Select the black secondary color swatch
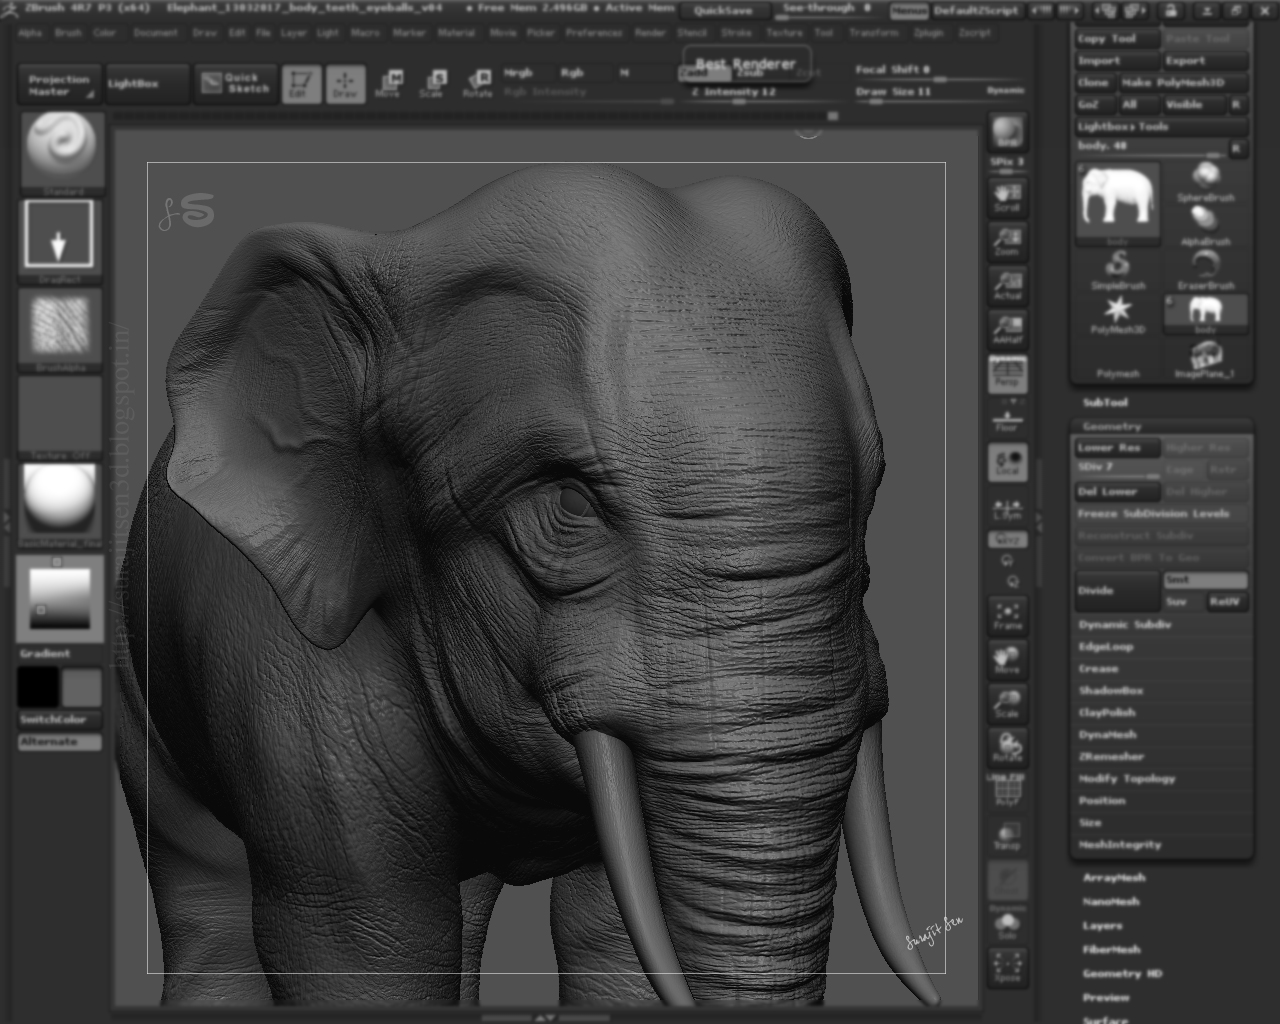The width and height of the screenshot is (1280, 1024). coord(38,688)
